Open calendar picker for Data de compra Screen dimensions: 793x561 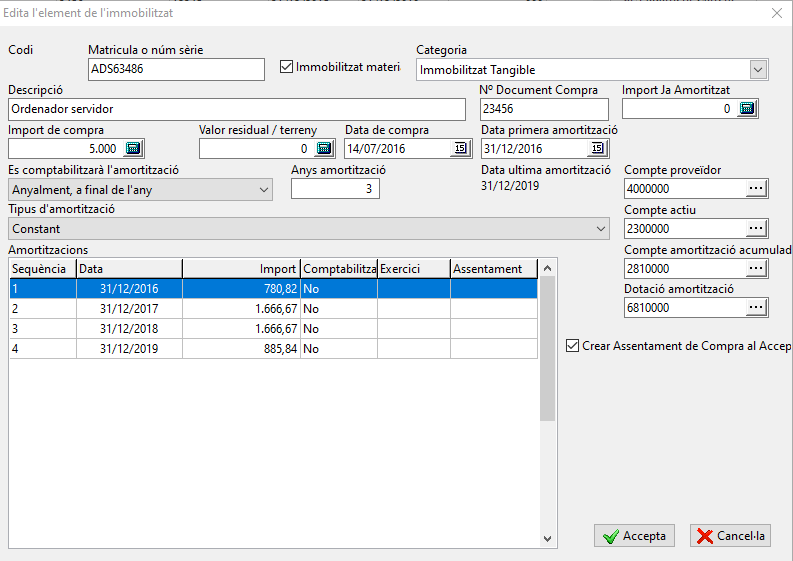click(461, 149)
